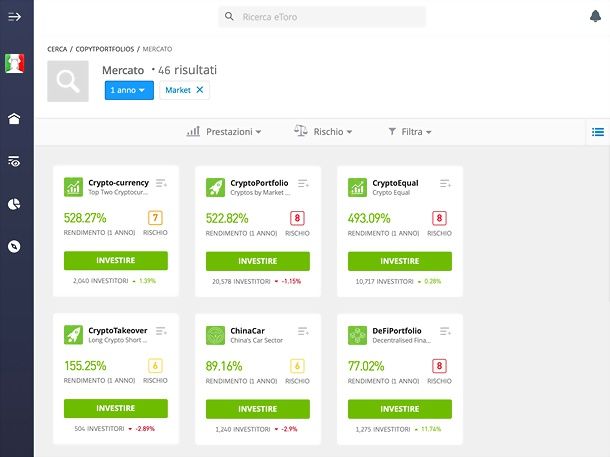Click the search magnifier icon in search bar
Image resolution: width=610 pixels, height=457 pixels.
[229, 16]
